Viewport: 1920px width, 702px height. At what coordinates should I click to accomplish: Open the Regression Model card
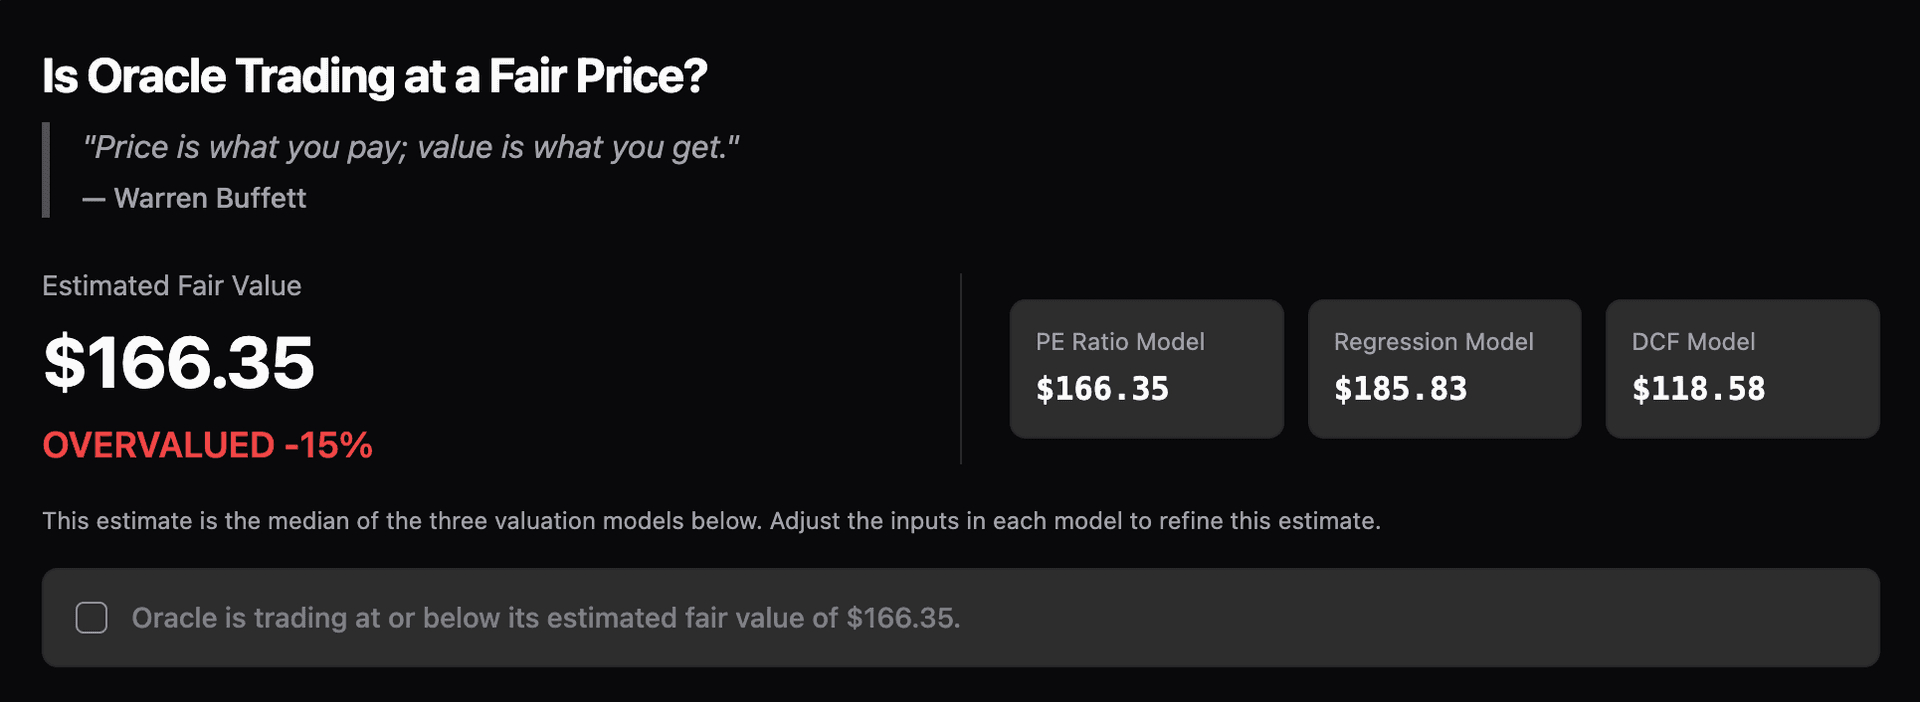[1444, 368]
